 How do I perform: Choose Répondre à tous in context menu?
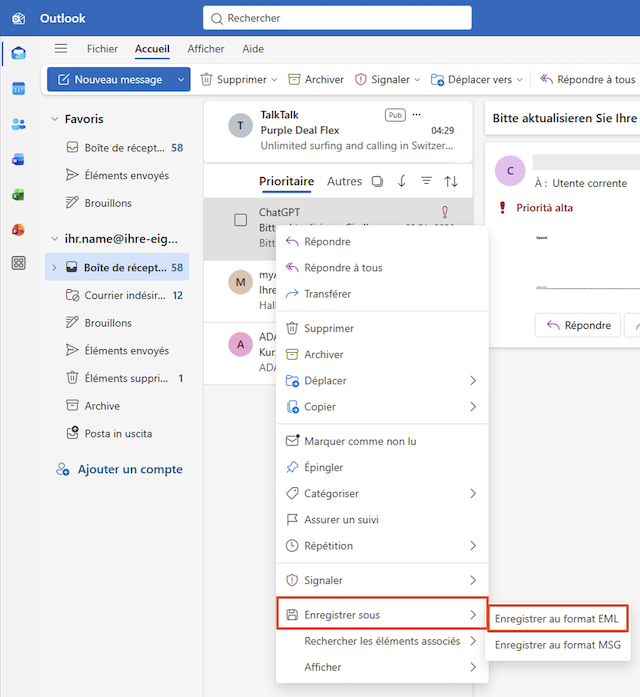coord(382,268)
